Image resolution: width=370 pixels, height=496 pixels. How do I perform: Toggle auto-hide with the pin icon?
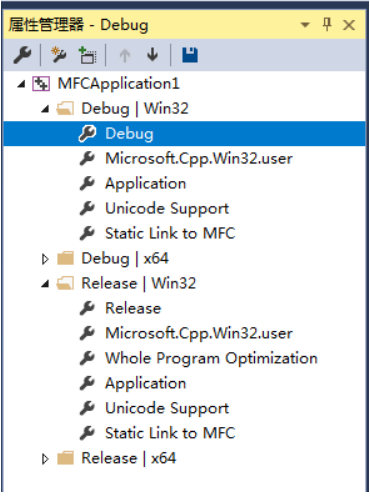[x=327, y=25]
